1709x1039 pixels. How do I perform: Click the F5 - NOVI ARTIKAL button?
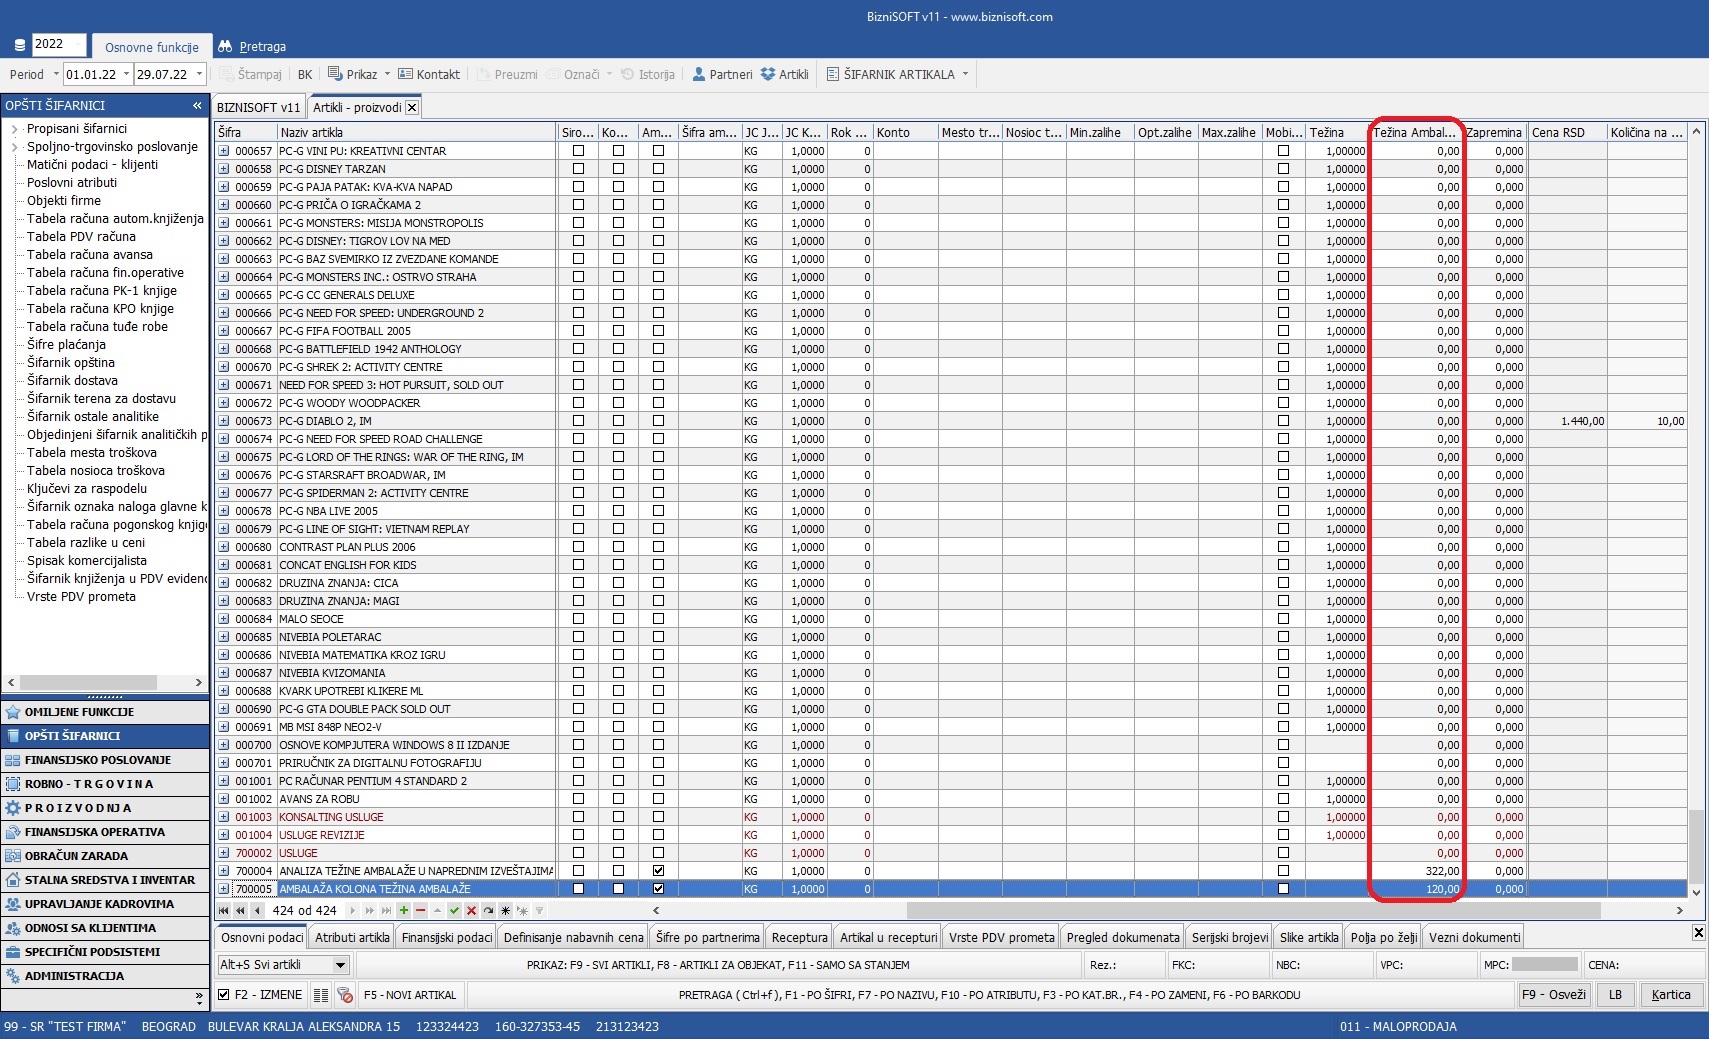pos(410,995)
